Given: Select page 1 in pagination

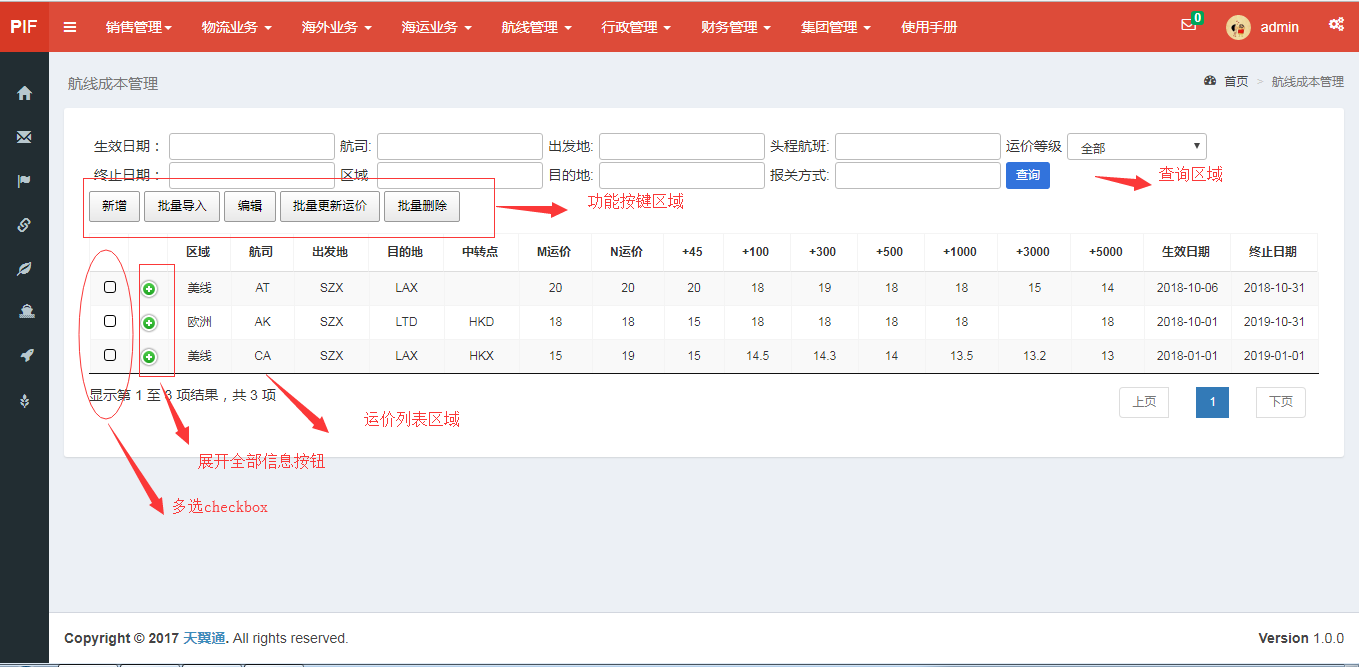Looking at the screenshot, I should 1213,402.
